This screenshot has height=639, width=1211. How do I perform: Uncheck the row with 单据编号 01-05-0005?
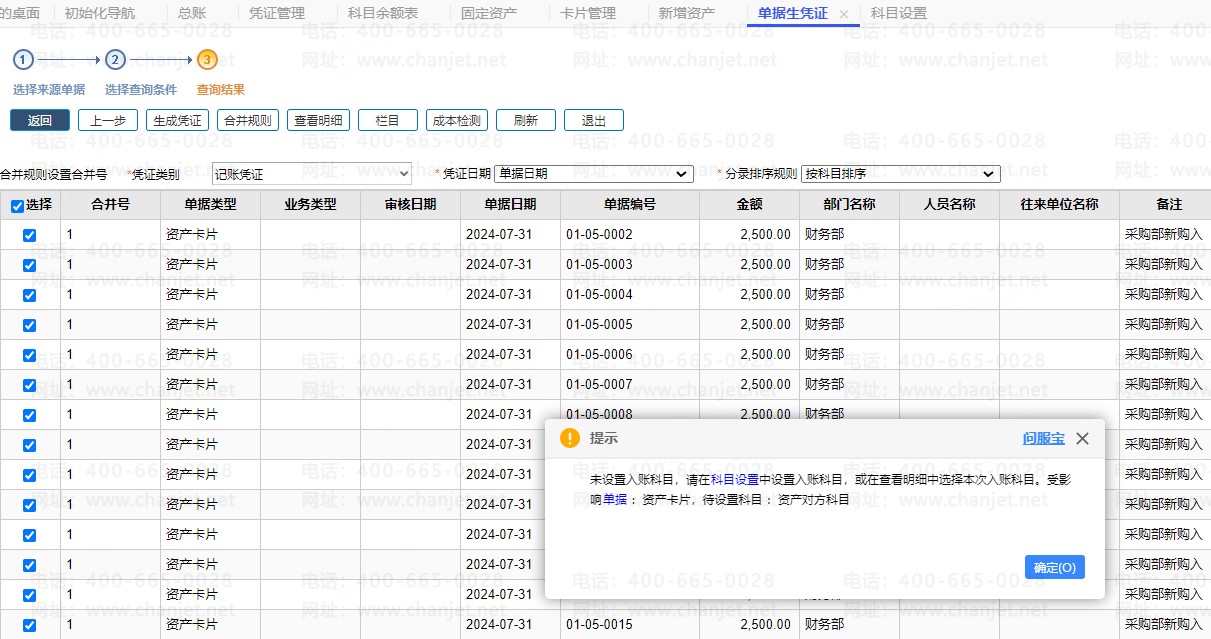29,325
